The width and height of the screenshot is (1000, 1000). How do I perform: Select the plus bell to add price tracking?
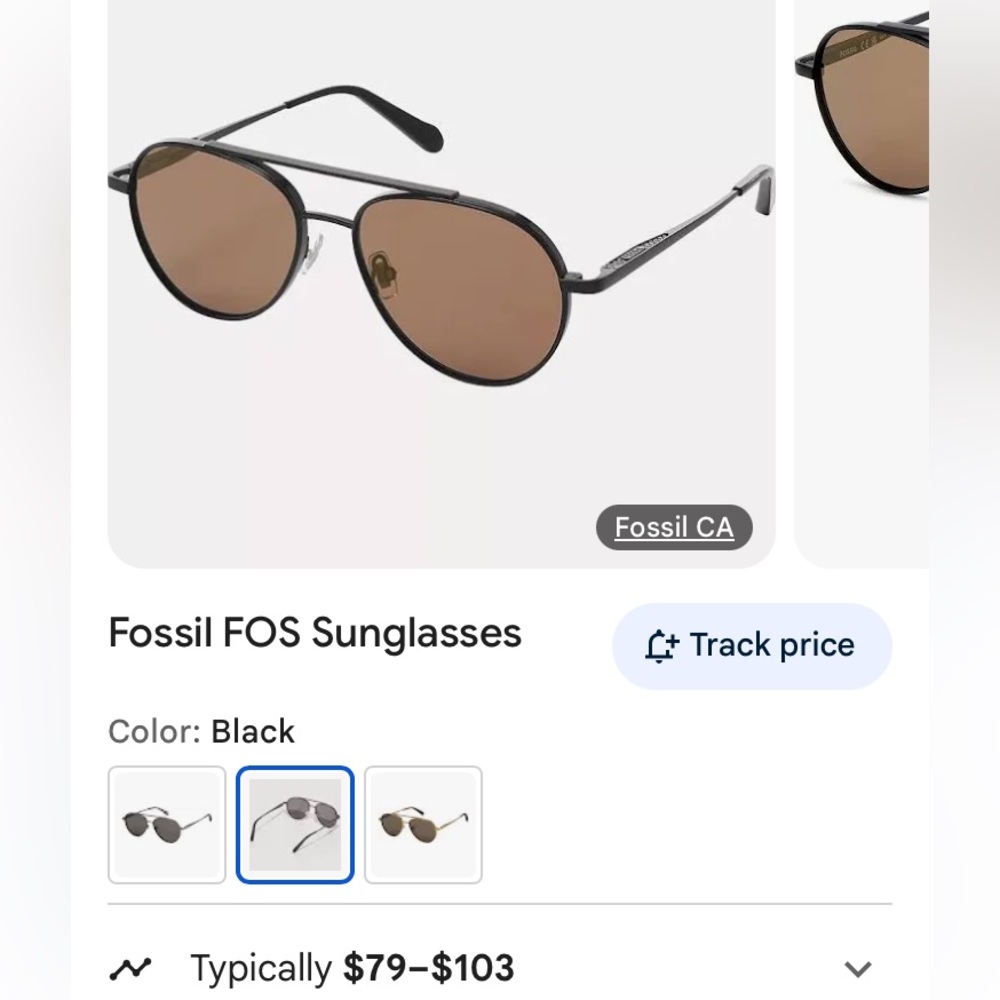(659, 645)
